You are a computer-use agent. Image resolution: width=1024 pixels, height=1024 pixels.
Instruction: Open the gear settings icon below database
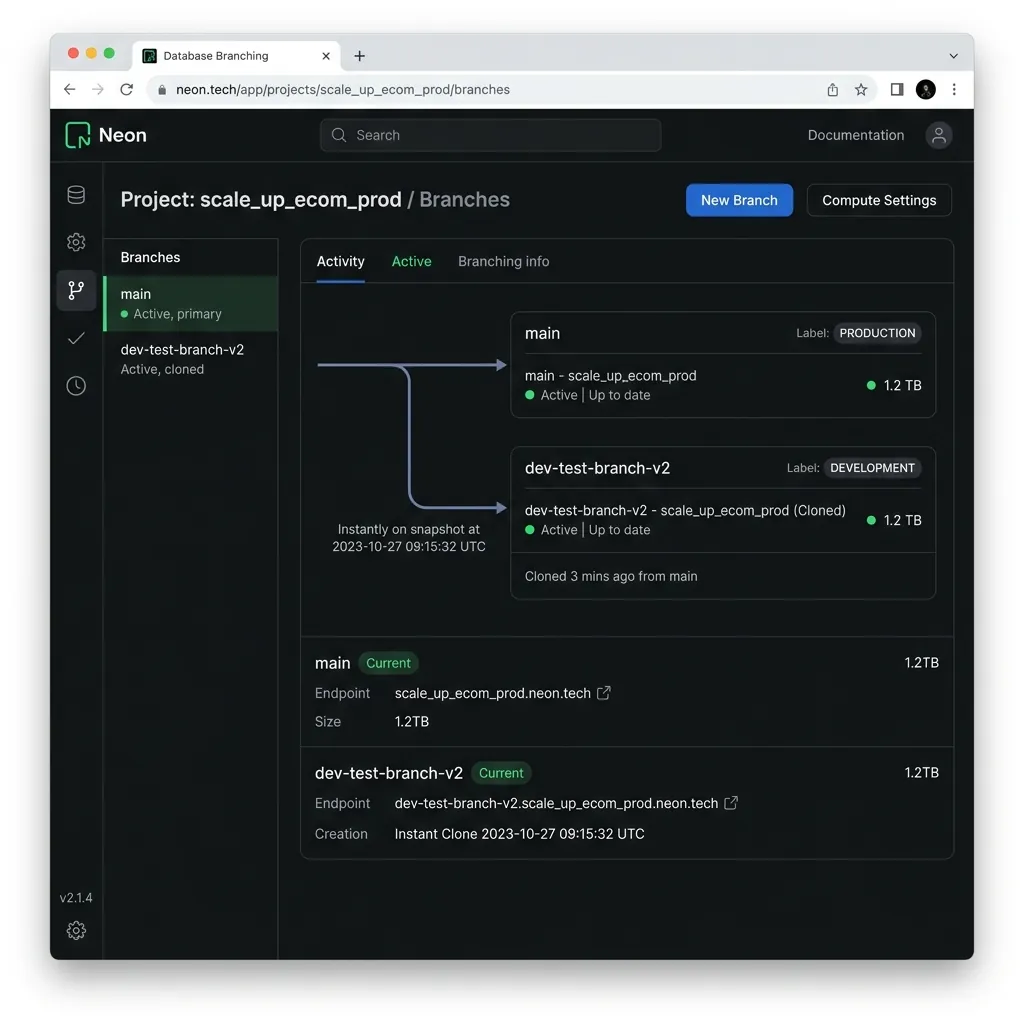click(x=76, y=242)
